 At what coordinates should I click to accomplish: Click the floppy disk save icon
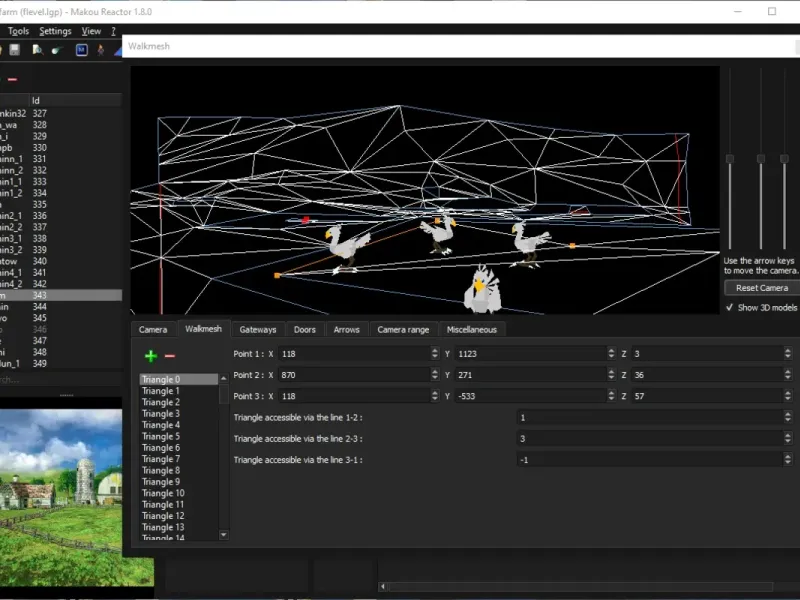14,49
